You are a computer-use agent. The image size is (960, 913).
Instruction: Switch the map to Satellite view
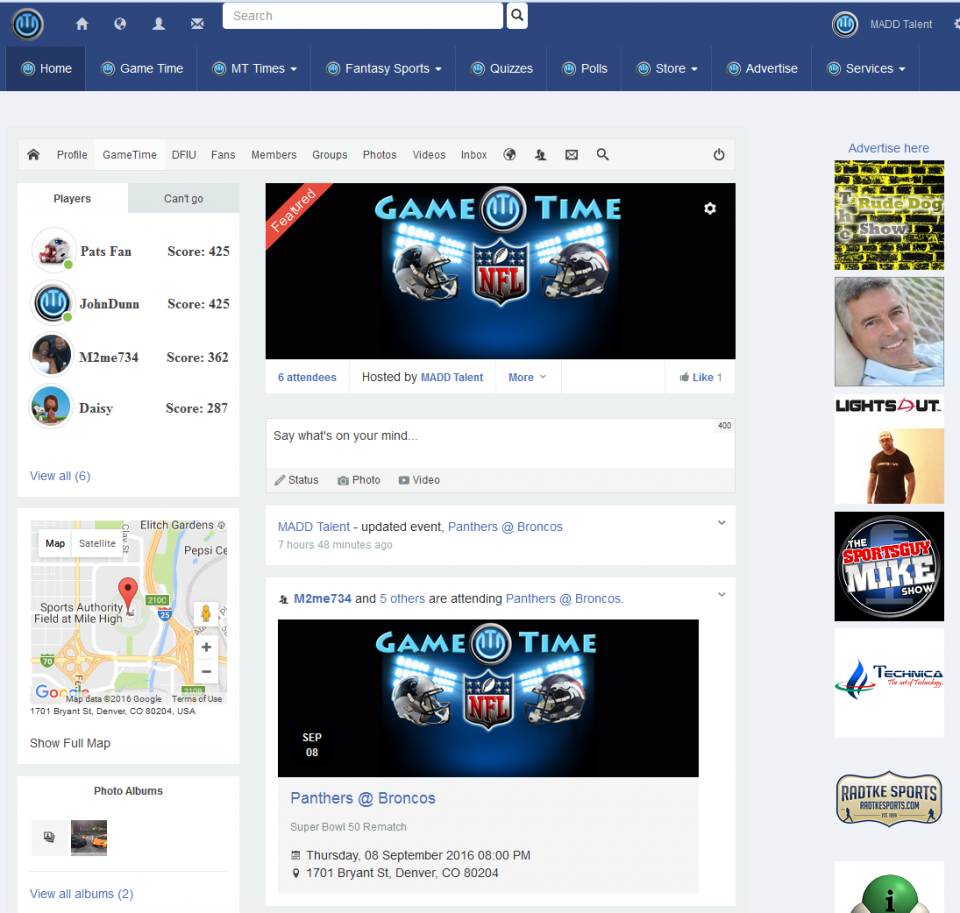coord(97,544)
